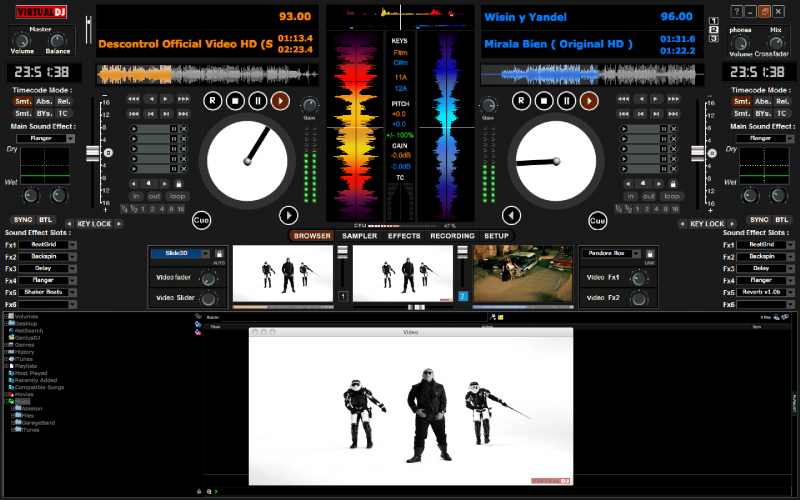This screenshot has width=800, height=500.
Task: Click the left deck orange waveform overview
Action: click(x=207, y=75)
